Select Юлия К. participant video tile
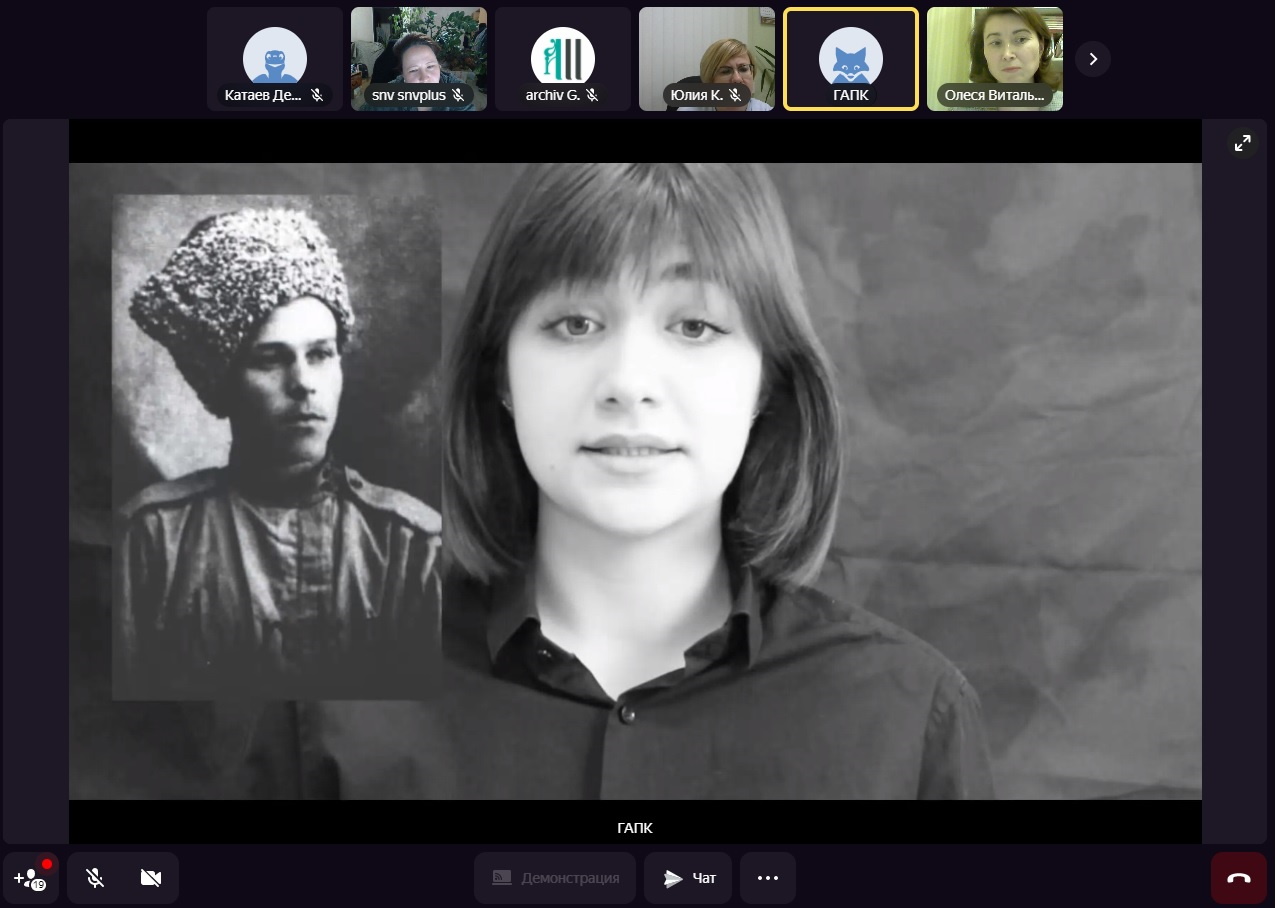 tap(706, 50)
